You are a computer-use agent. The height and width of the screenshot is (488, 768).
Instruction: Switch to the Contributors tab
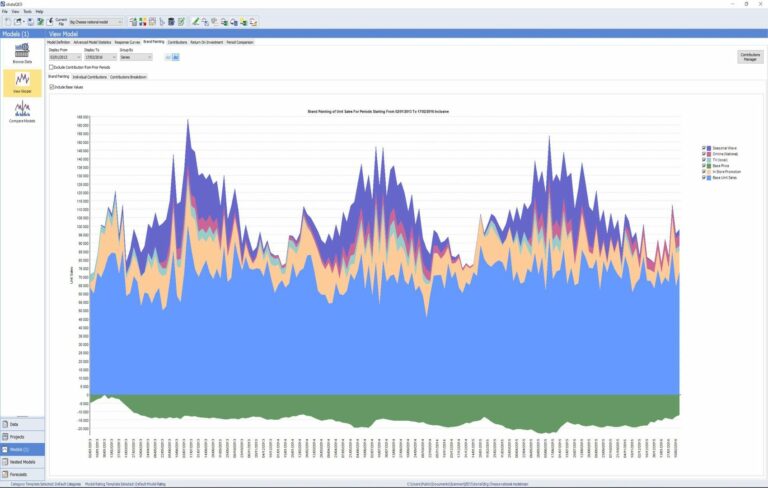click(177, 42)
